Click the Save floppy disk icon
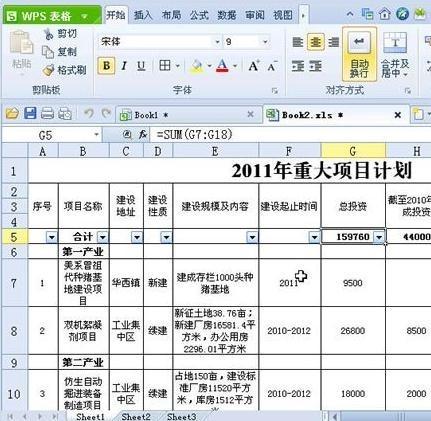The width and height of the screenshot is (431, 421). click(x=30, y=114)
